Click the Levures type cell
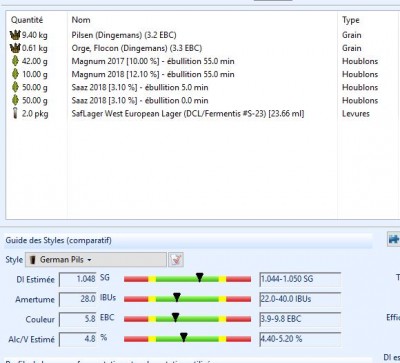The width and height of the screenshot is (400, 363). tap(356, 114)
